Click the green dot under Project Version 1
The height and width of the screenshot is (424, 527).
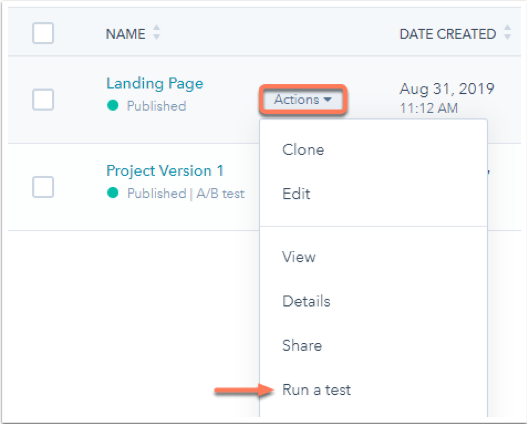(x=113, y=193)
